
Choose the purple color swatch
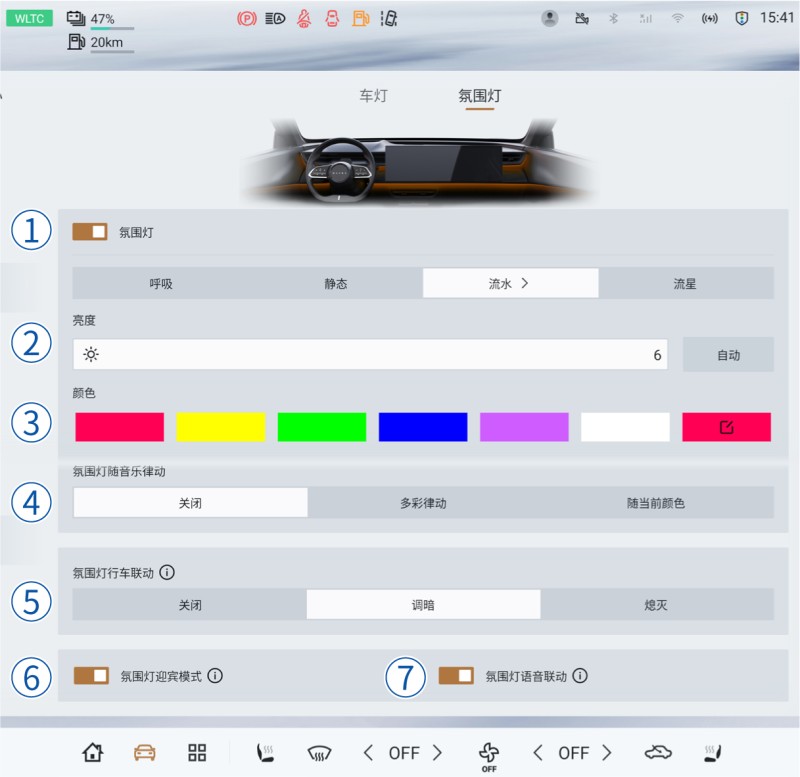(x=524, y=427)
